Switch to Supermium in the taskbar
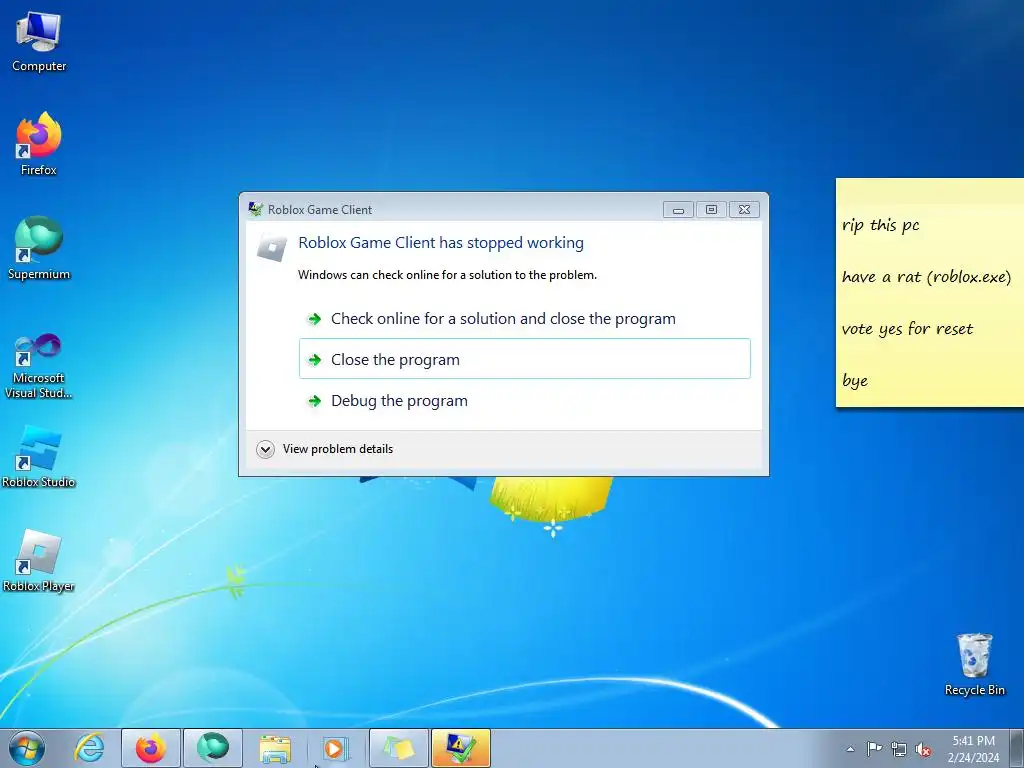 pyautogui.click(x=213, y=748)
